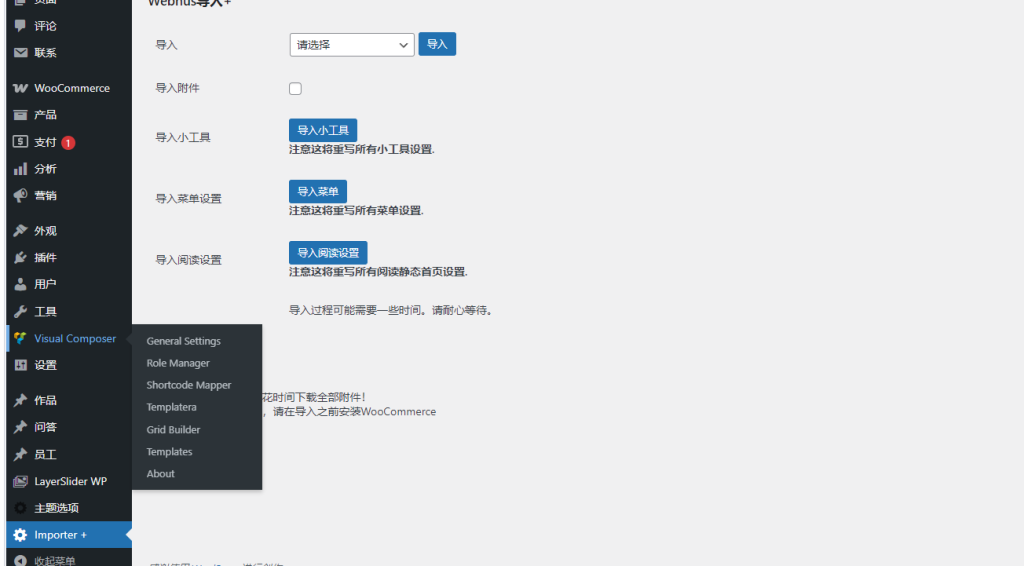Click the Importer + gear icon

click(20, 535)
